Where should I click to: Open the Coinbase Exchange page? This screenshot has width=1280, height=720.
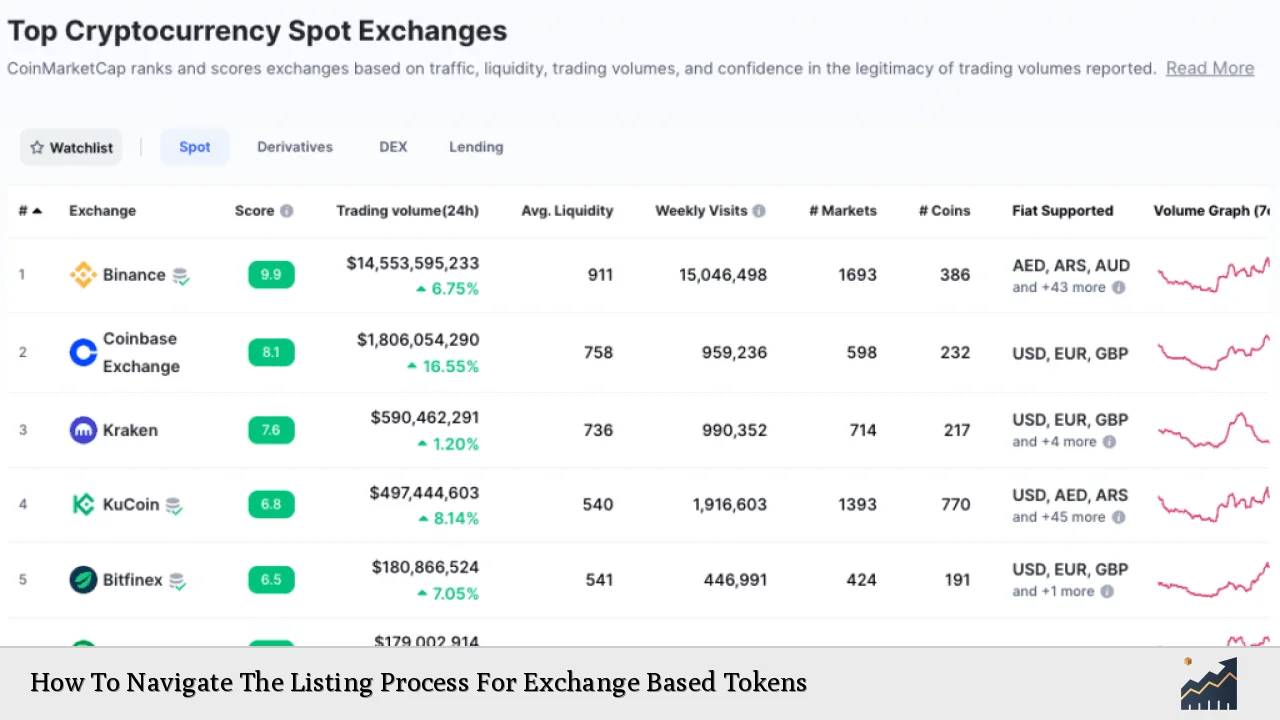coord(141,352)
